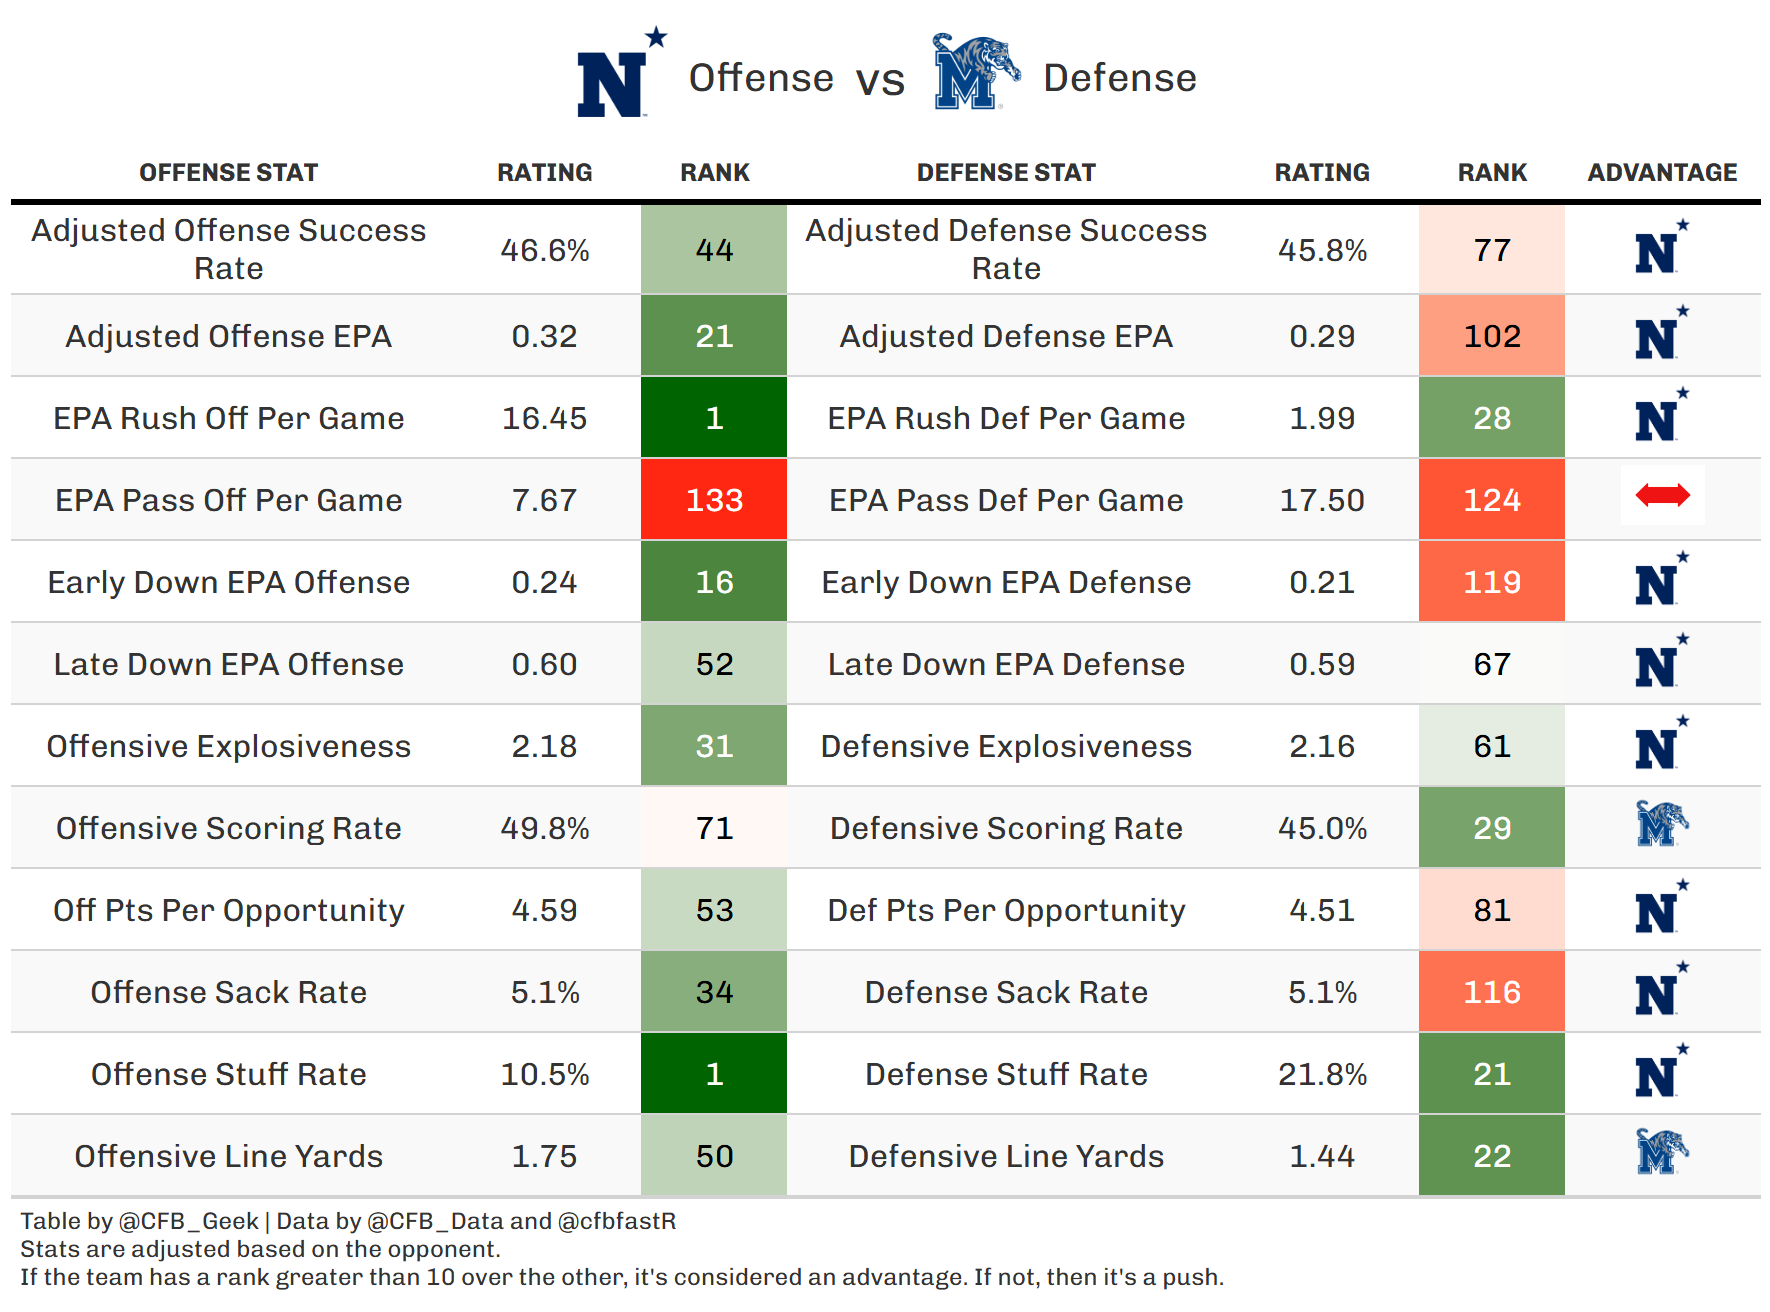The height and width of the screenshot is (1312, 1770).
Task: Click the red rank 133 cell
Action: pos(714,500)
